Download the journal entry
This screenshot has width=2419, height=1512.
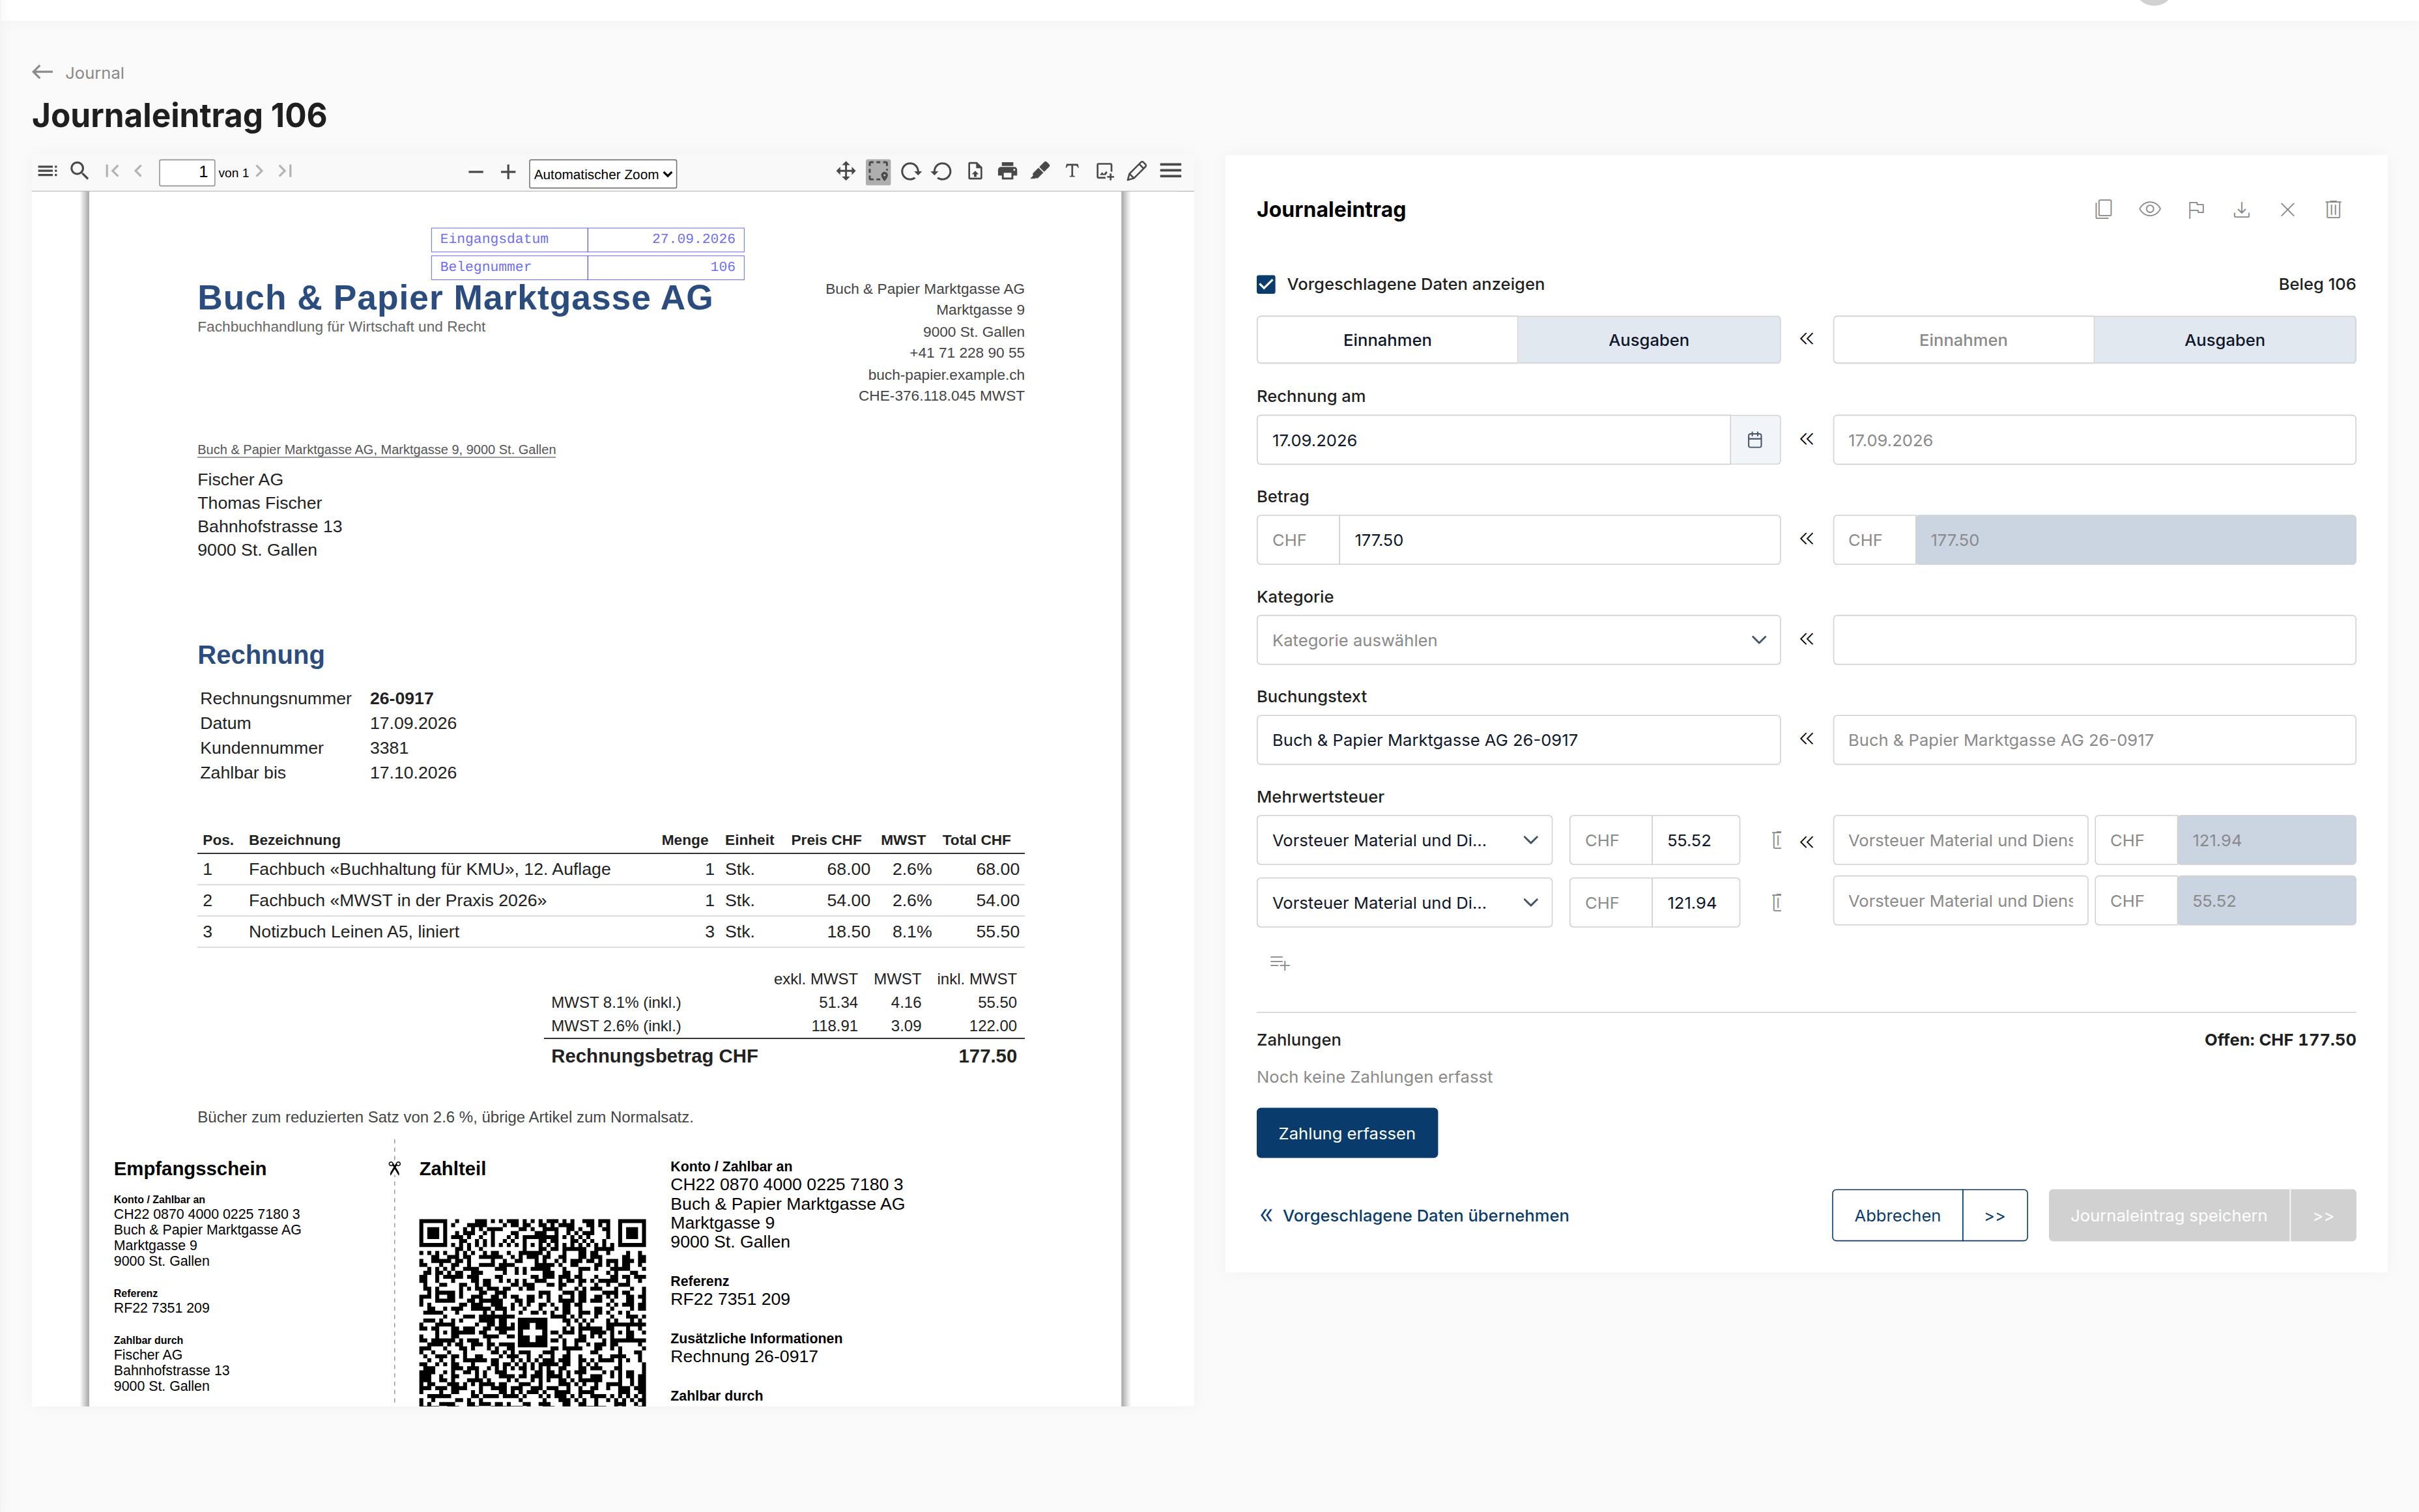2242,209
